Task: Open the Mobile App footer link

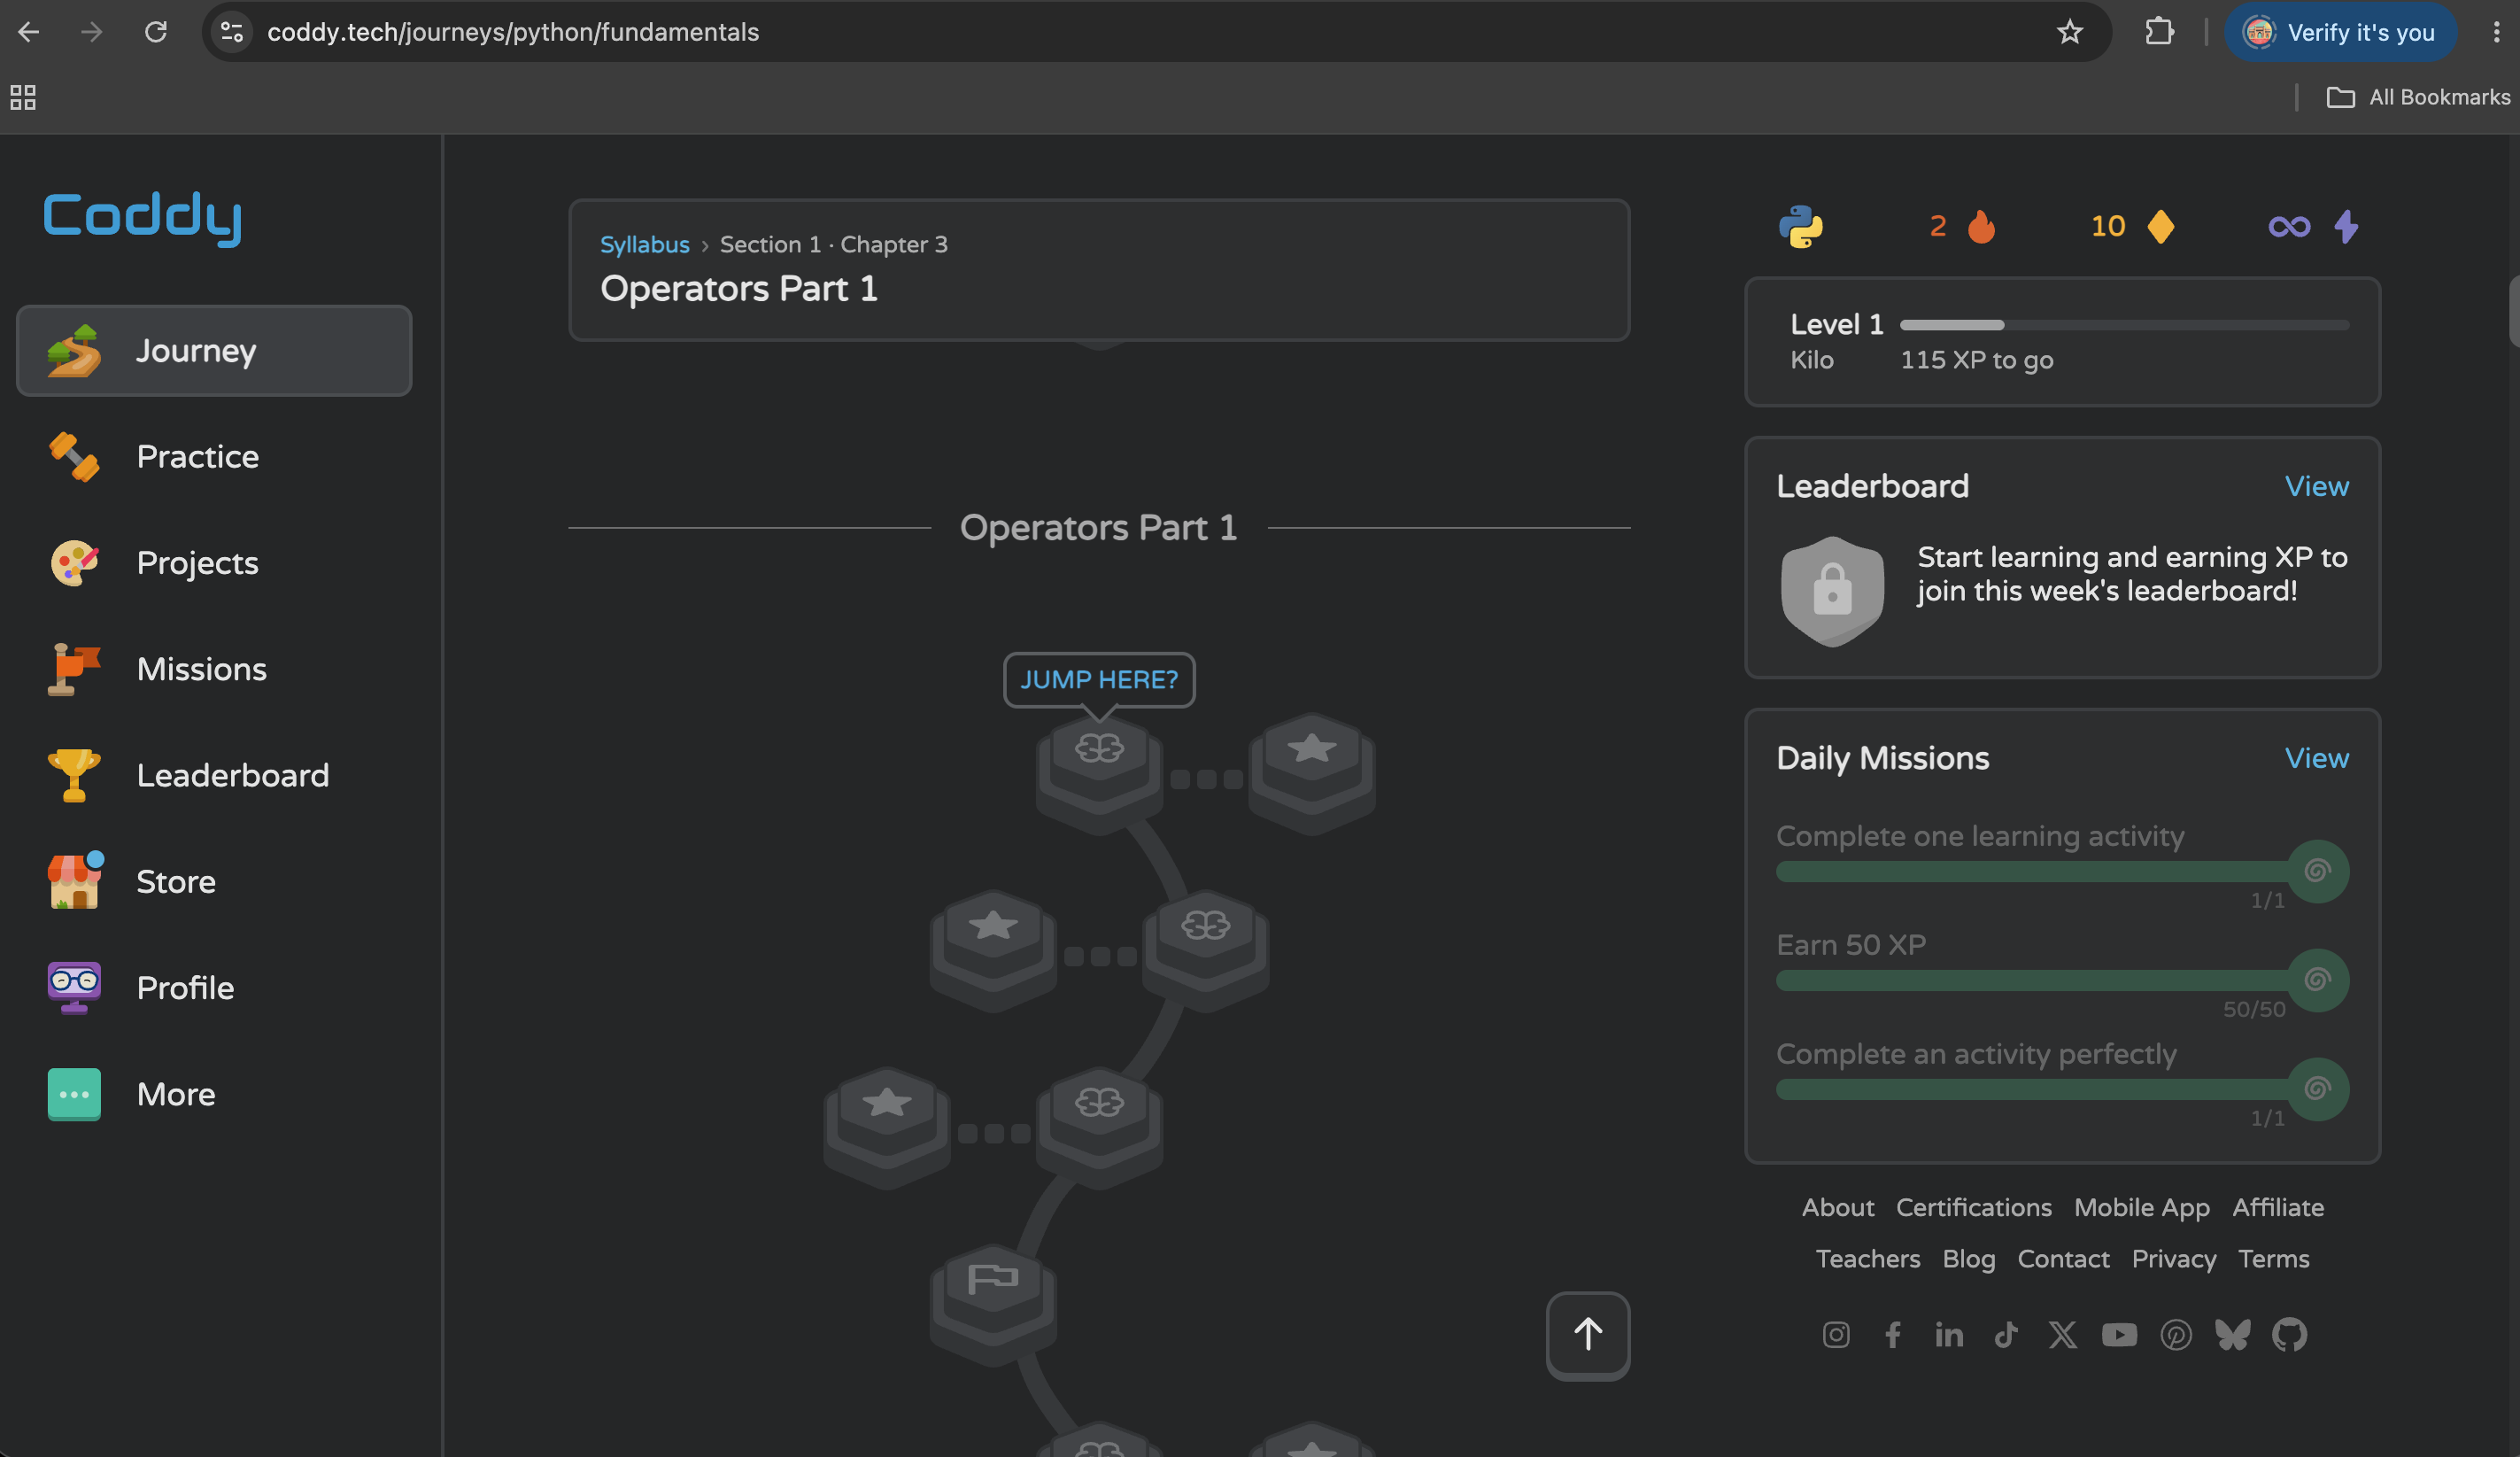Action: coord(2141,1208)
